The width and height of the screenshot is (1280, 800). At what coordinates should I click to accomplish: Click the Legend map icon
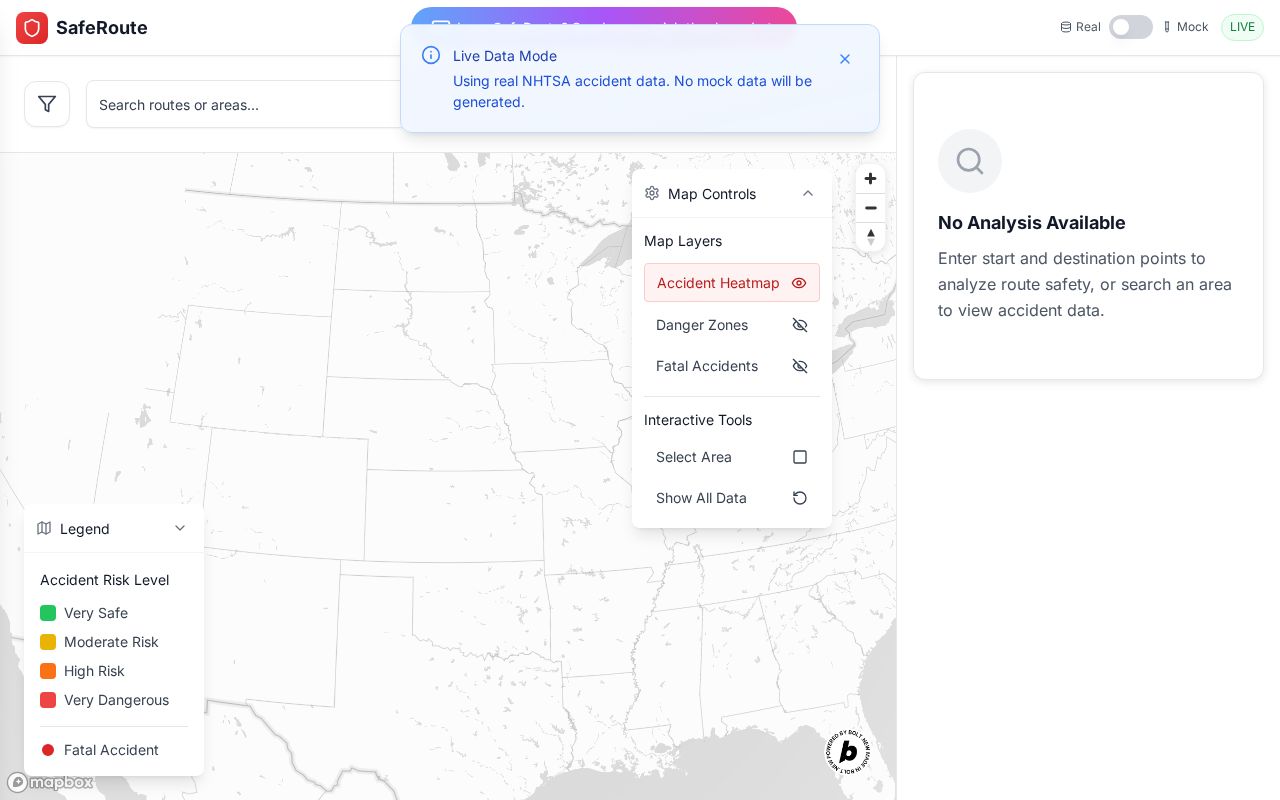point(44,528)
